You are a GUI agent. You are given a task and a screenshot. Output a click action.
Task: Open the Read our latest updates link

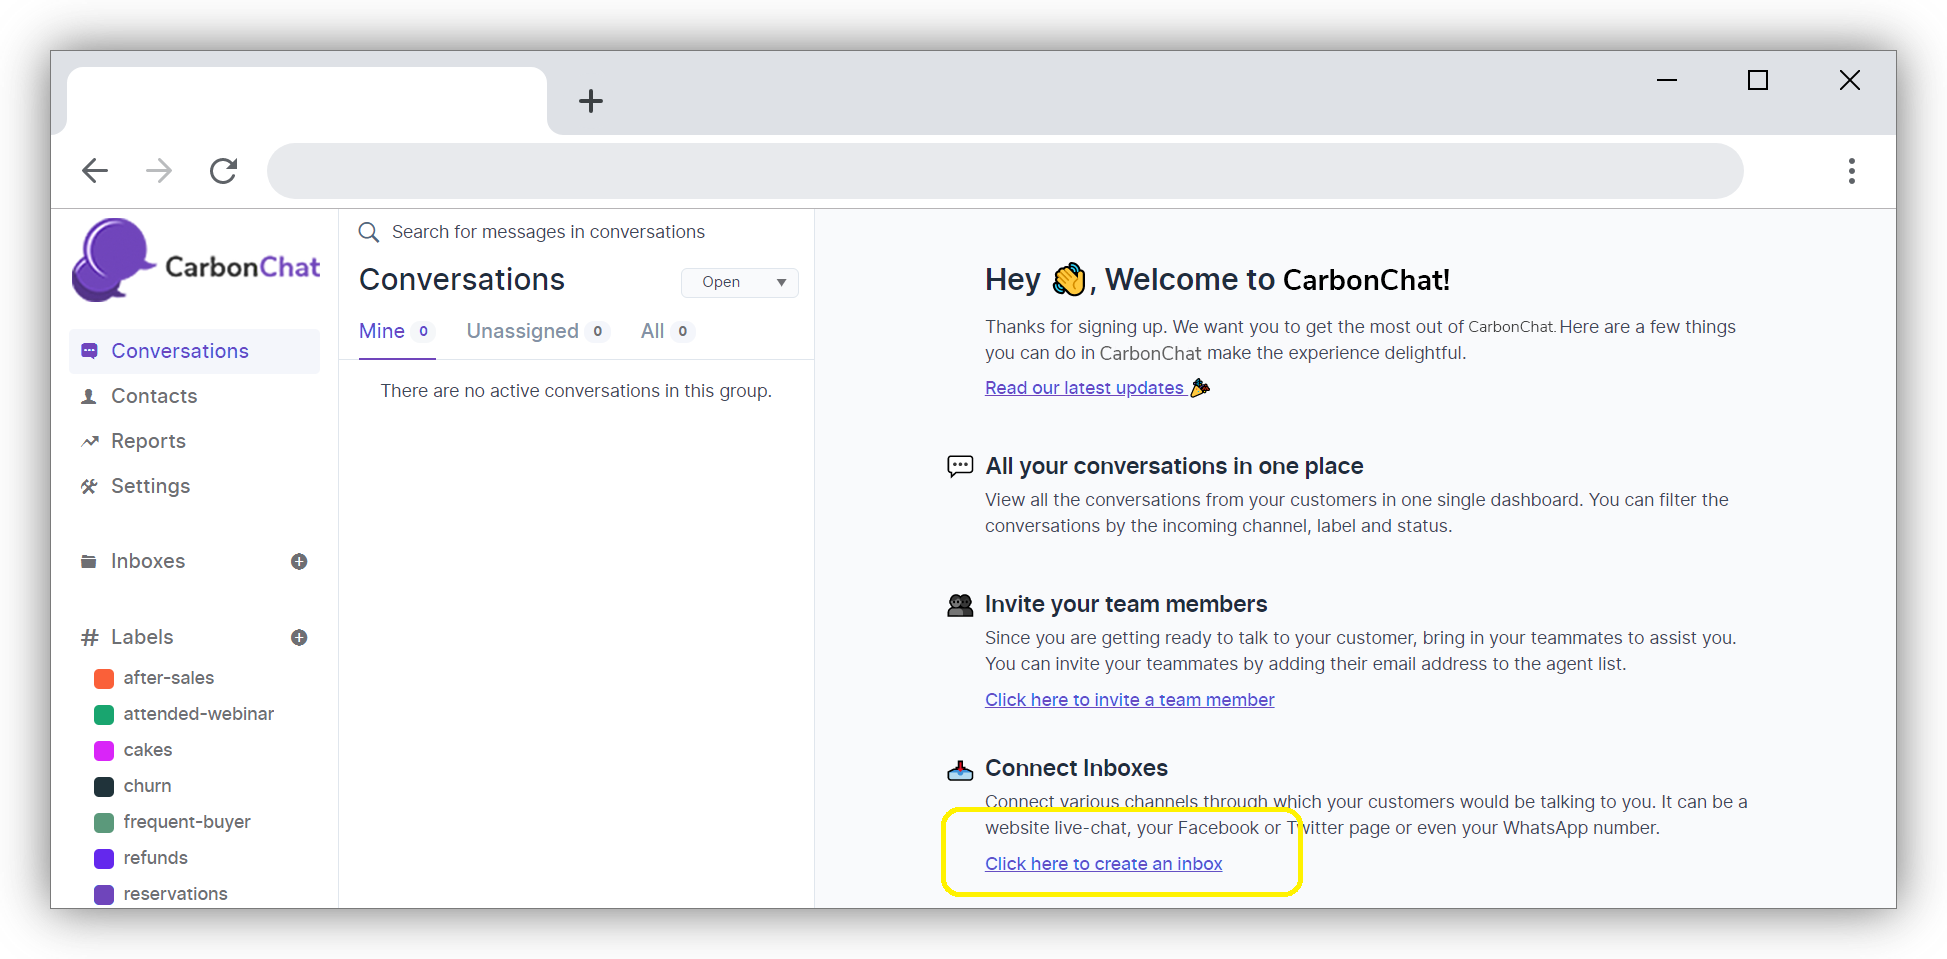click(1084, 388)
